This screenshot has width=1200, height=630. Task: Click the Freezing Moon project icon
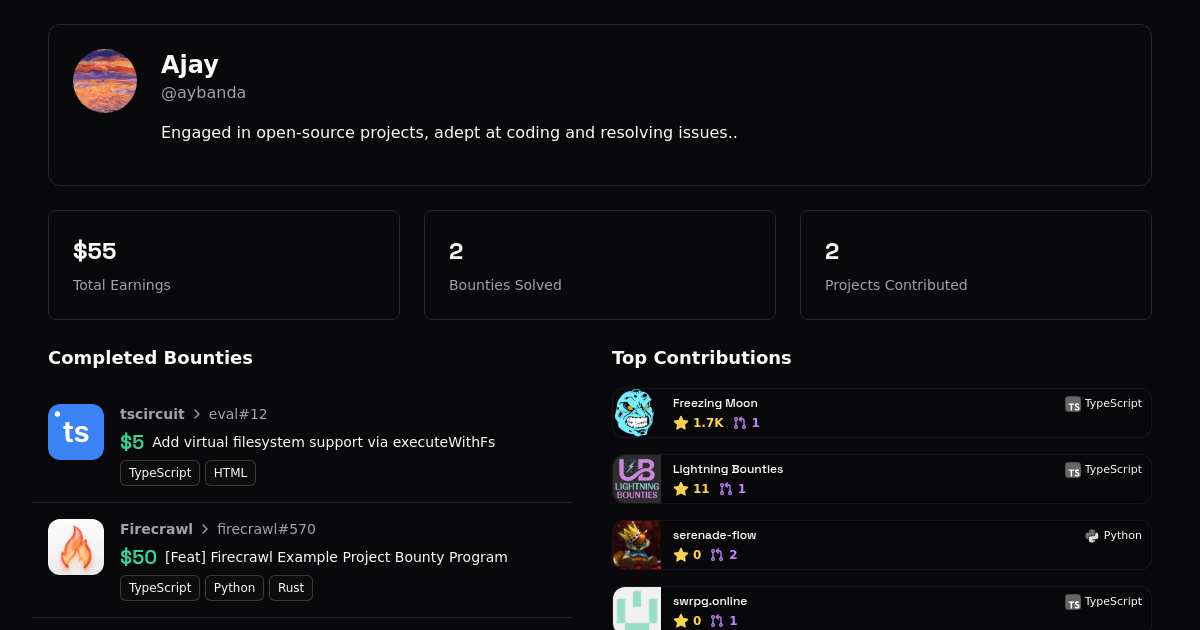point(636,413)
